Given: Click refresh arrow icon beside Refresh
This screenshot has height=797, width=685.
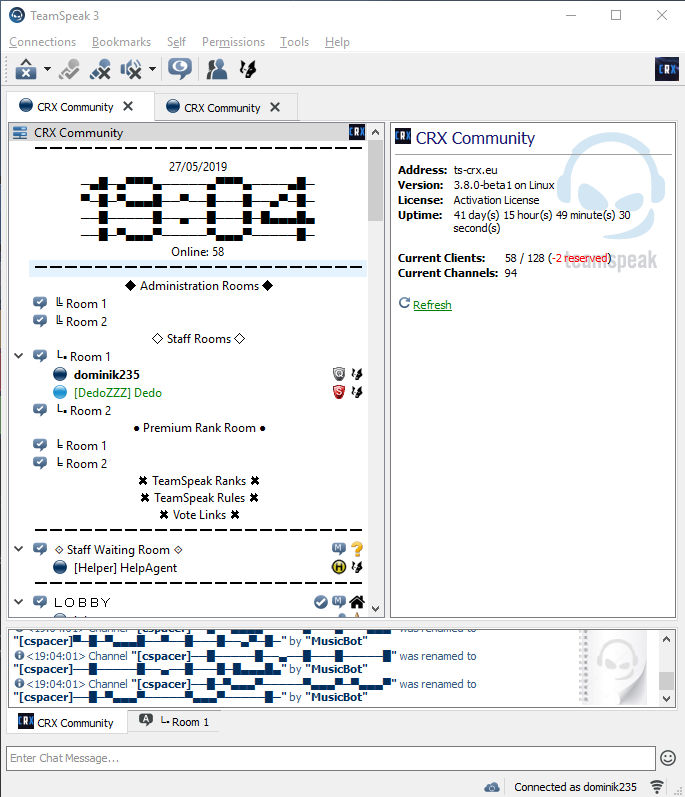Looking at the screenshot, I should (x=404, y=303).
